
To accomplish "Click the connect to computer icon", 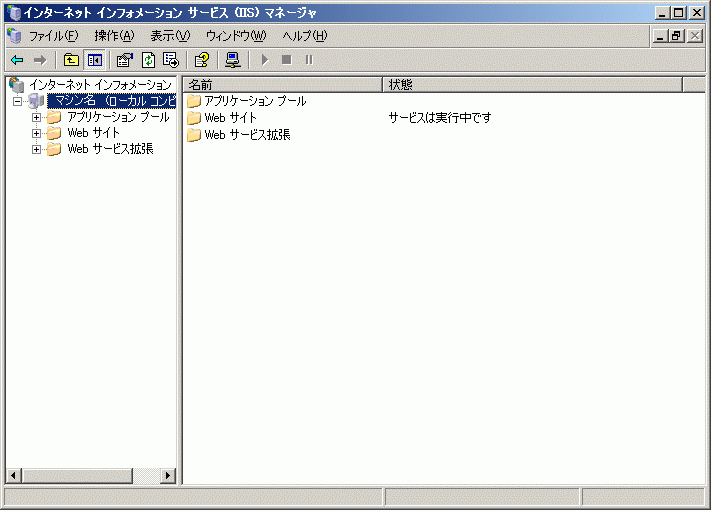I will pyautogui.click(x=233, y=60).
